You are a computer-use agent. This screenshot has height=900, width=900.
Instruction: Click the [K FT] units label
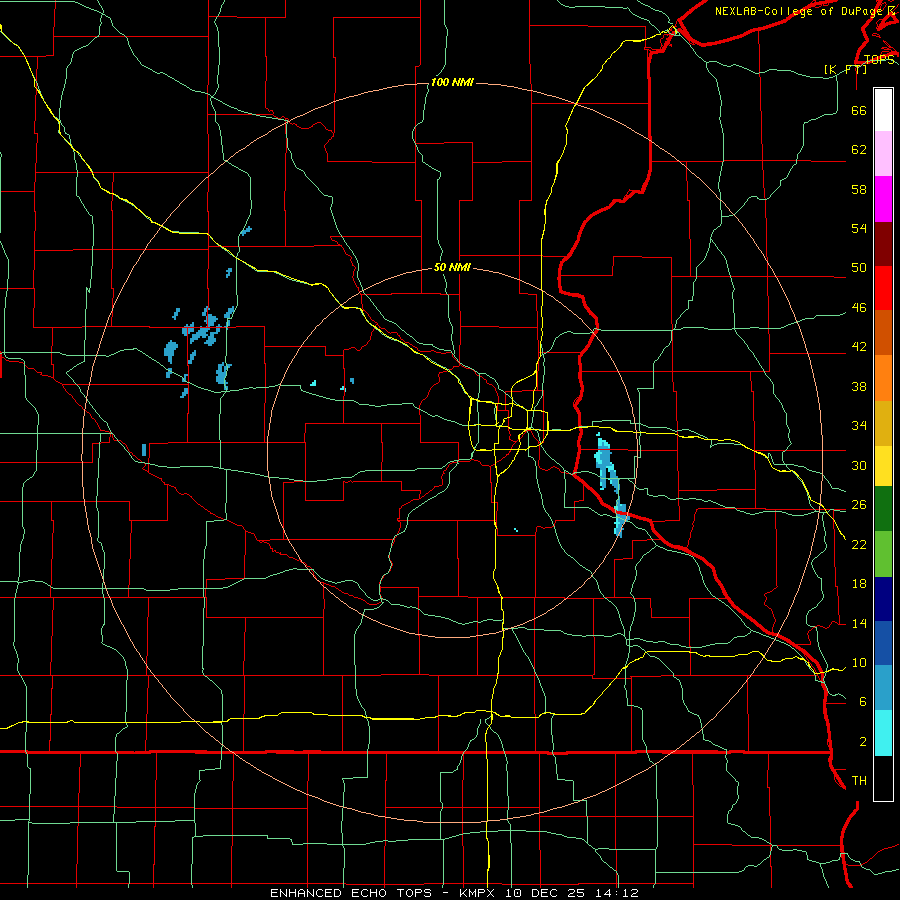pyautogui.click(x=845, y=69)
